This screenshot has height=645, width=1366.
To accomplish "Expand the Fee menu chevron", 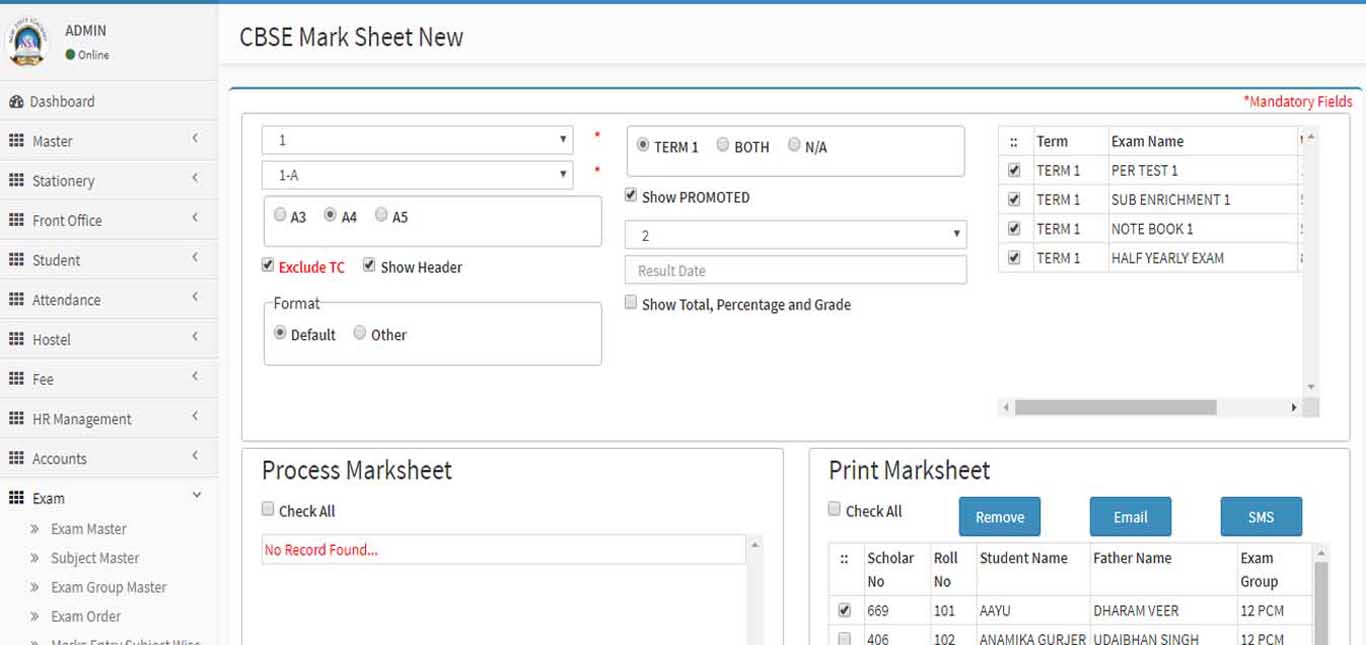I will pyautogui.click(x=196, y=377).
